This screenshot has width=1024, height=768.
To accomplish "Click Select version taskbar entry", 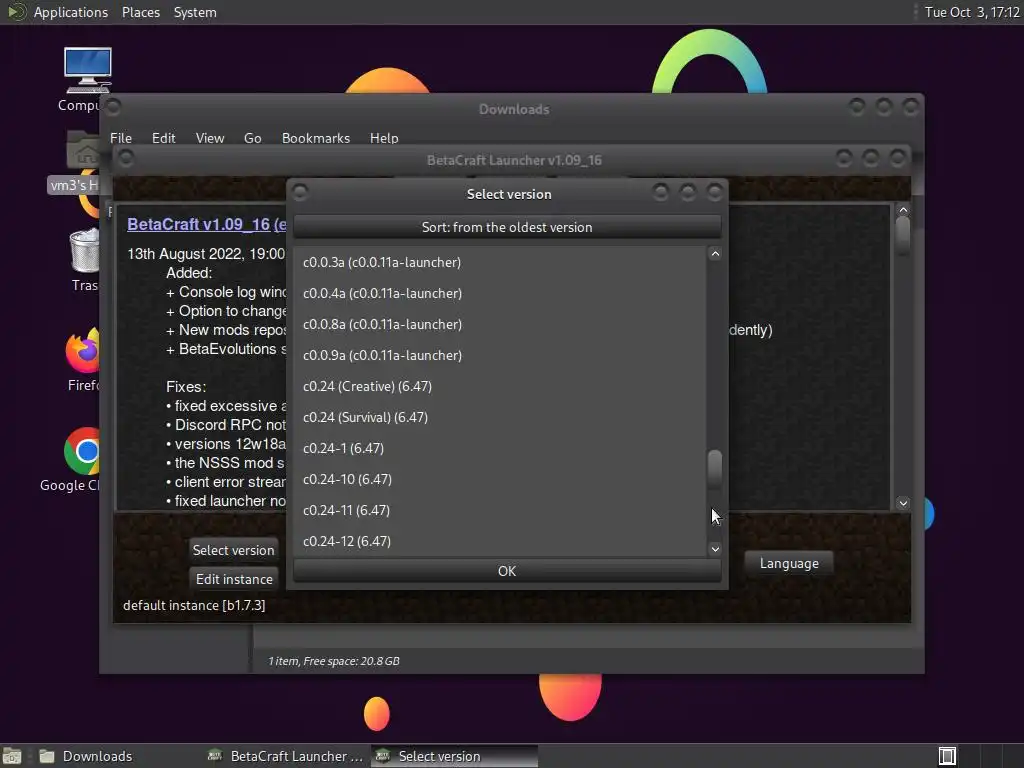I will point(455,756).
